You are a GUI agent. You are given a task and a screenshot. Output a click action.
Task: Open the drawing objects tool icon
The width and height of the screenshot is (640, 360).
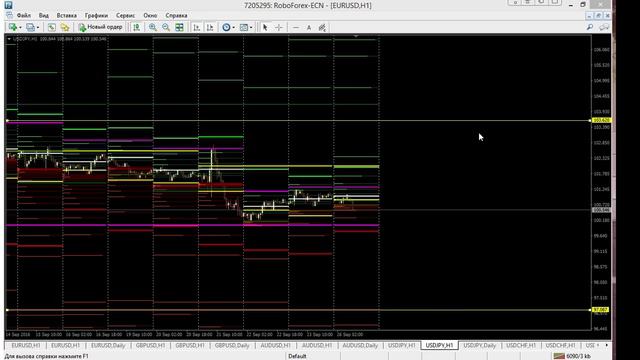coord(322,27)
